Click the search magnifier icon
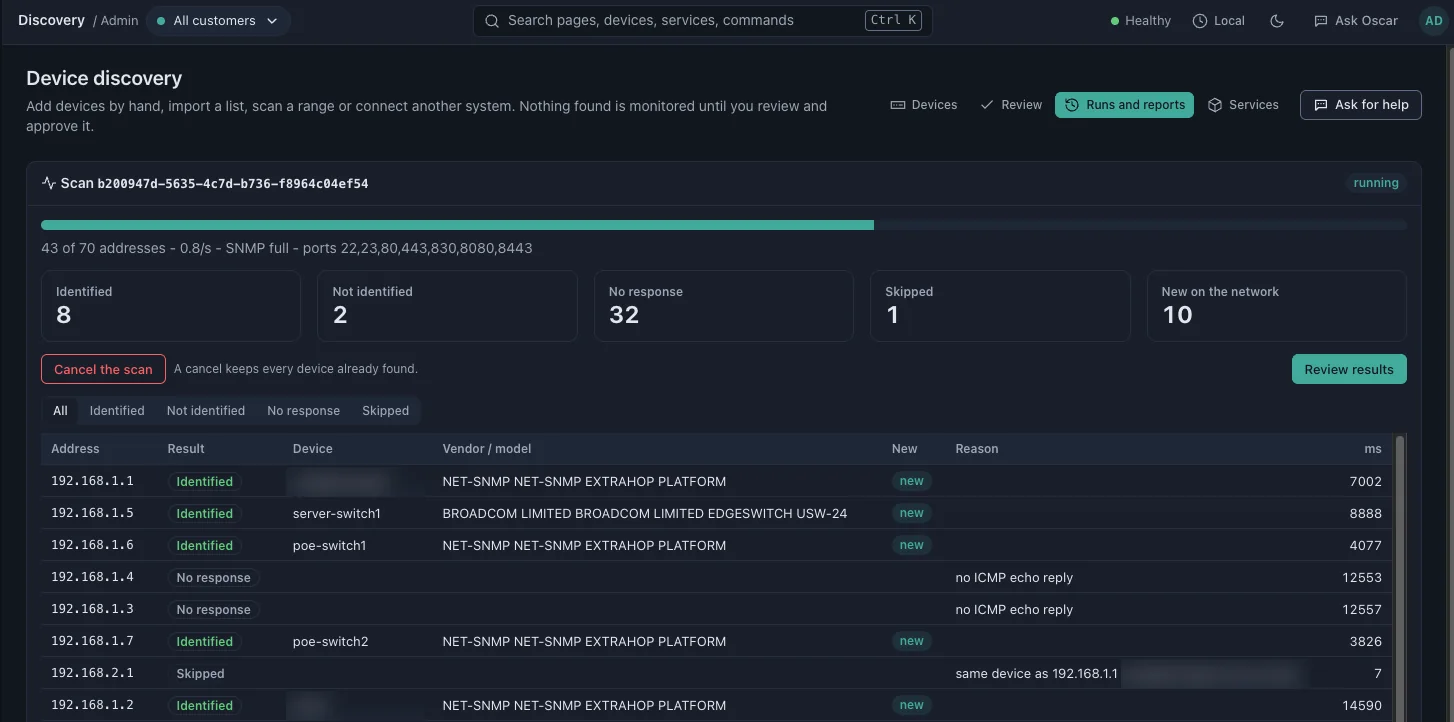Viewport: 1454px width, 722px height. pyautogui.click(x=491, y=20)
